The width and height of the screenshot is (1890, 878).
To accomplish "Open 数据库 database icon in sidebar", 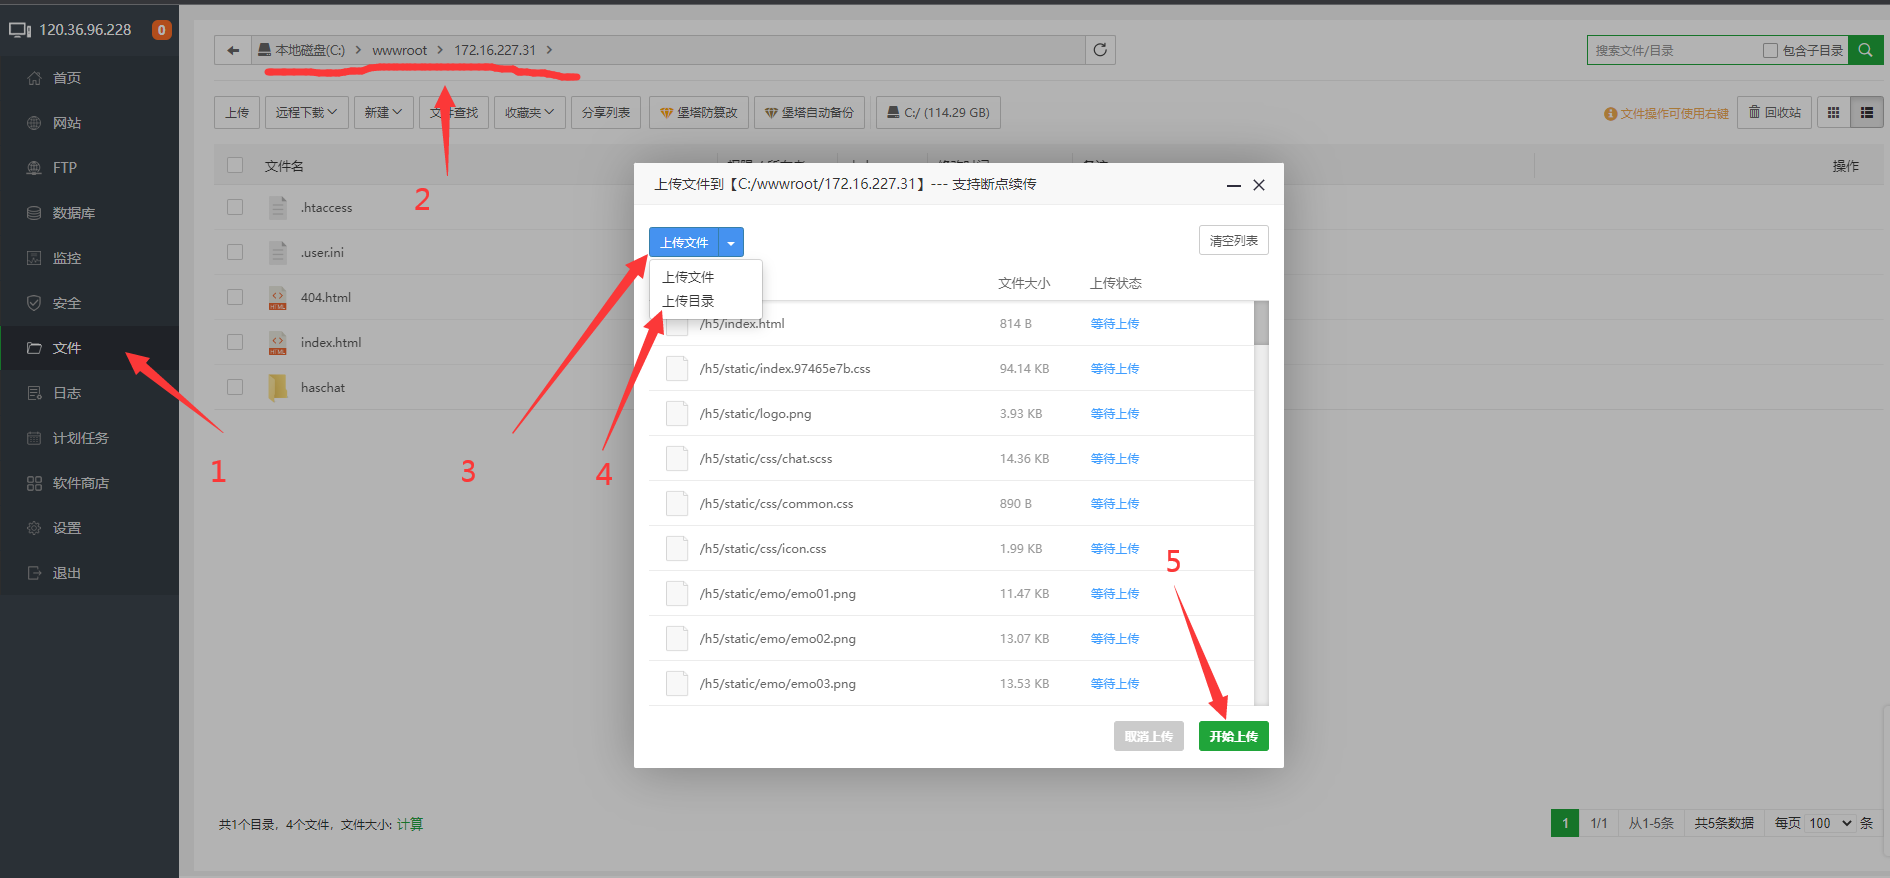I will [34, 213].
